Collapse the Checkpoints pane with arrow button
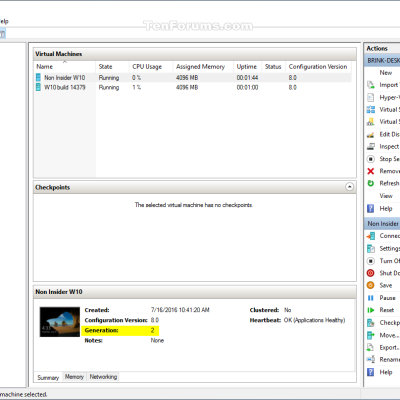Image resolution: width=400 pixels, height=400 pixels. coord(349,187)
